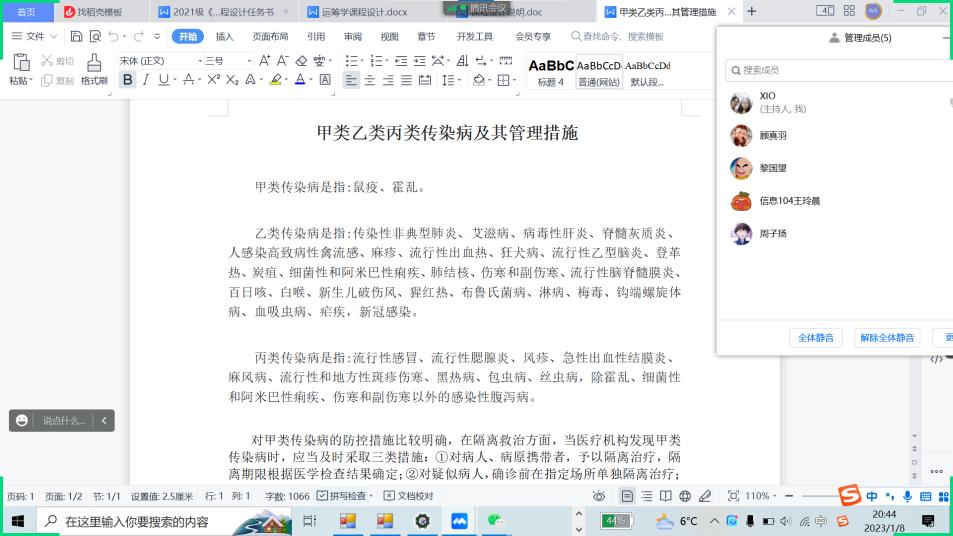Click the 搜索成员 member search field
Viewport: 953px width, 536px height.
tap(840, 71)
